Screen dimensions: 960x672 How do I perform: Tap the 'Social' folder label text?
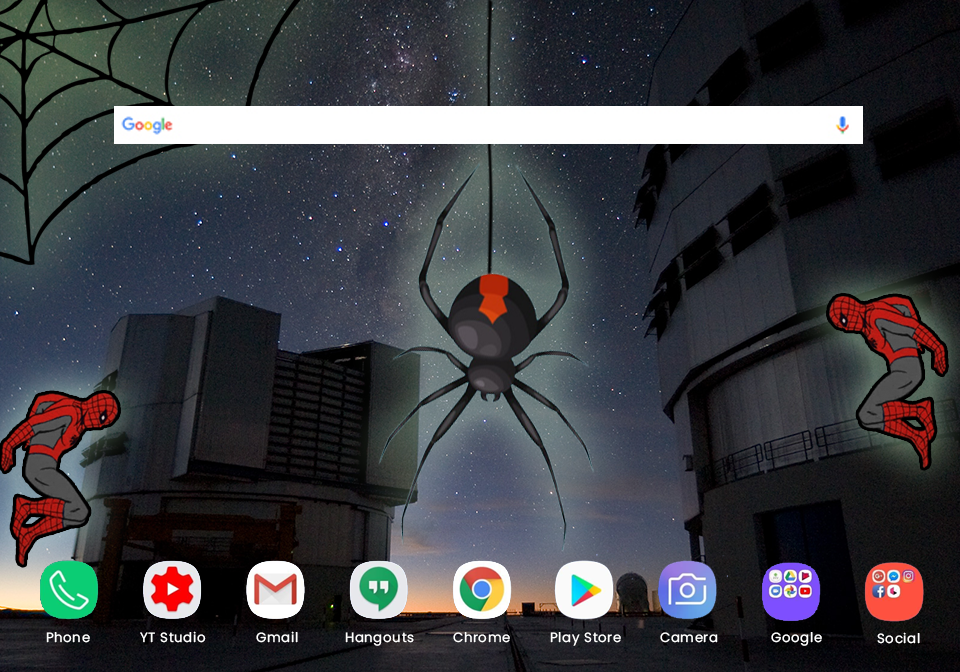click(x=898, y=638)
